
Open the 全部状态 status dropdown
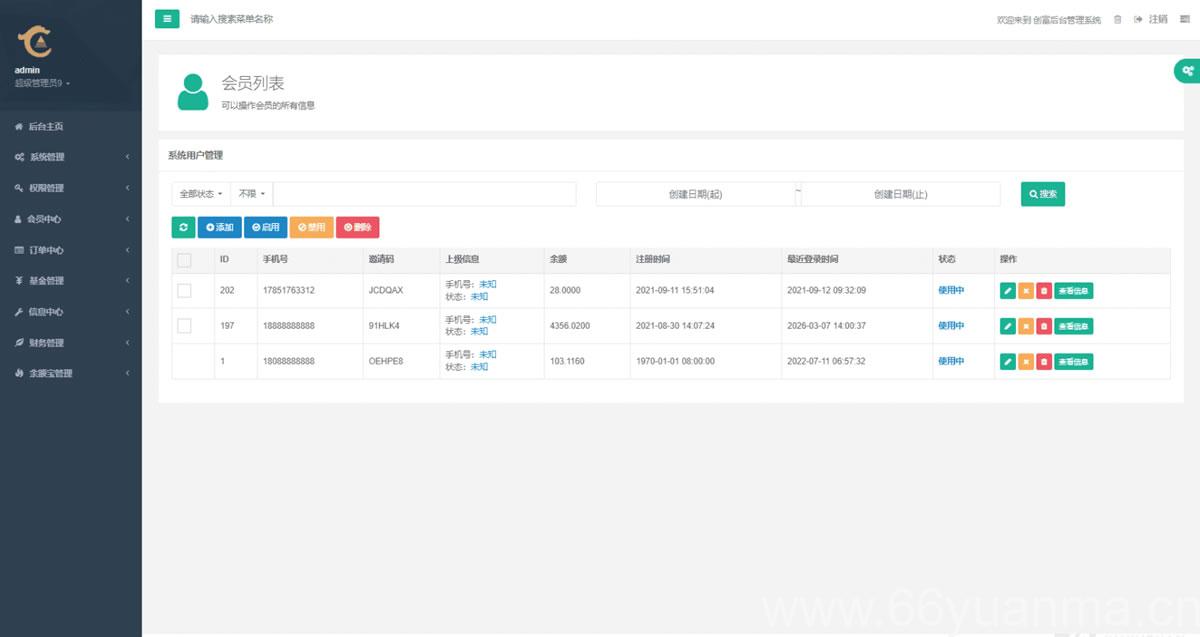point(201,194)
